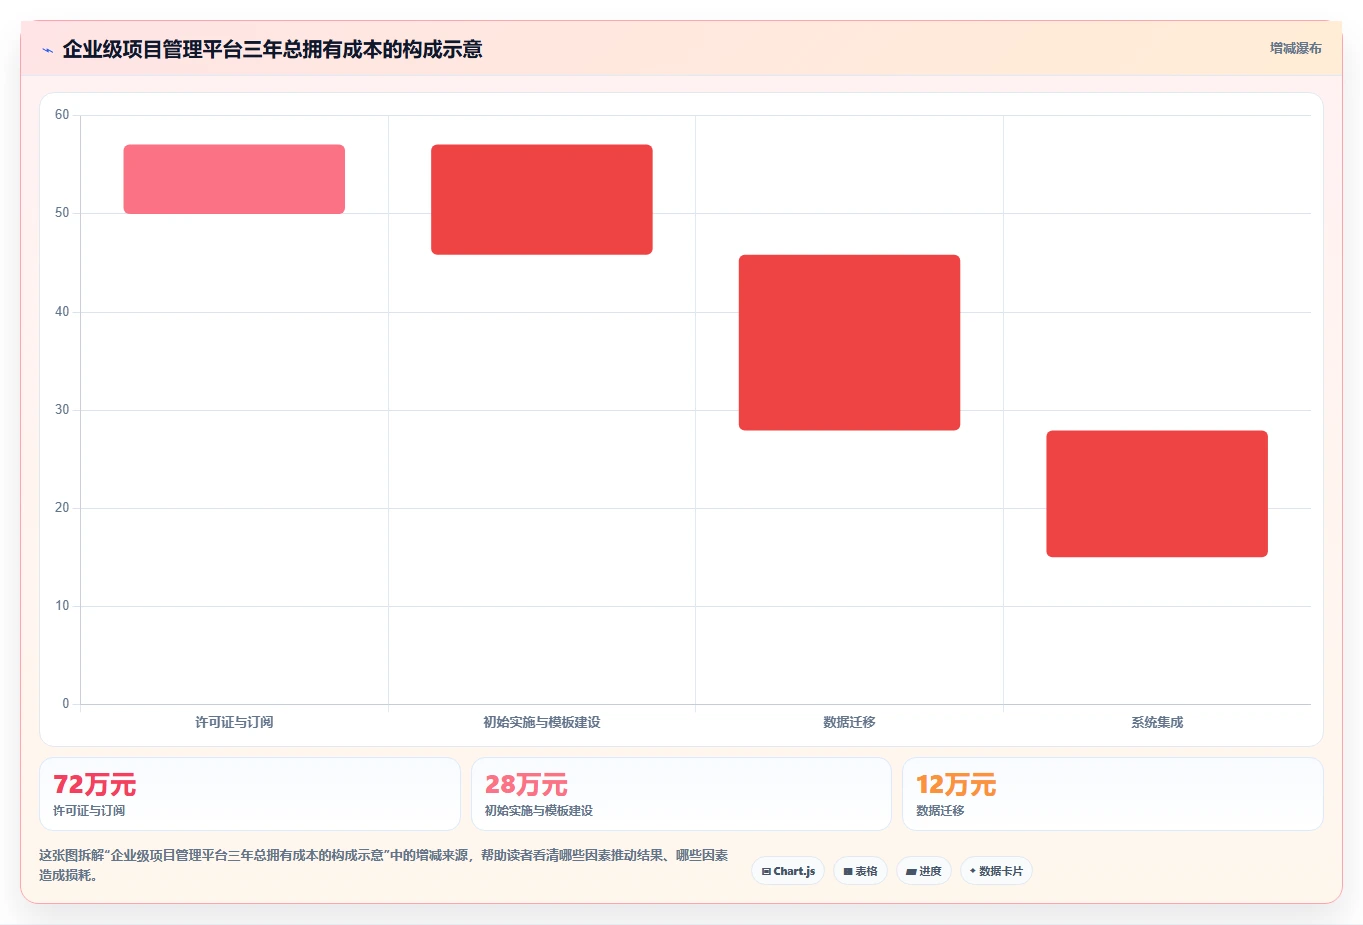Click the red 数据迁移 waterfall bar
Viewport: 1363px width, 925px height.
tap(849, 343)
